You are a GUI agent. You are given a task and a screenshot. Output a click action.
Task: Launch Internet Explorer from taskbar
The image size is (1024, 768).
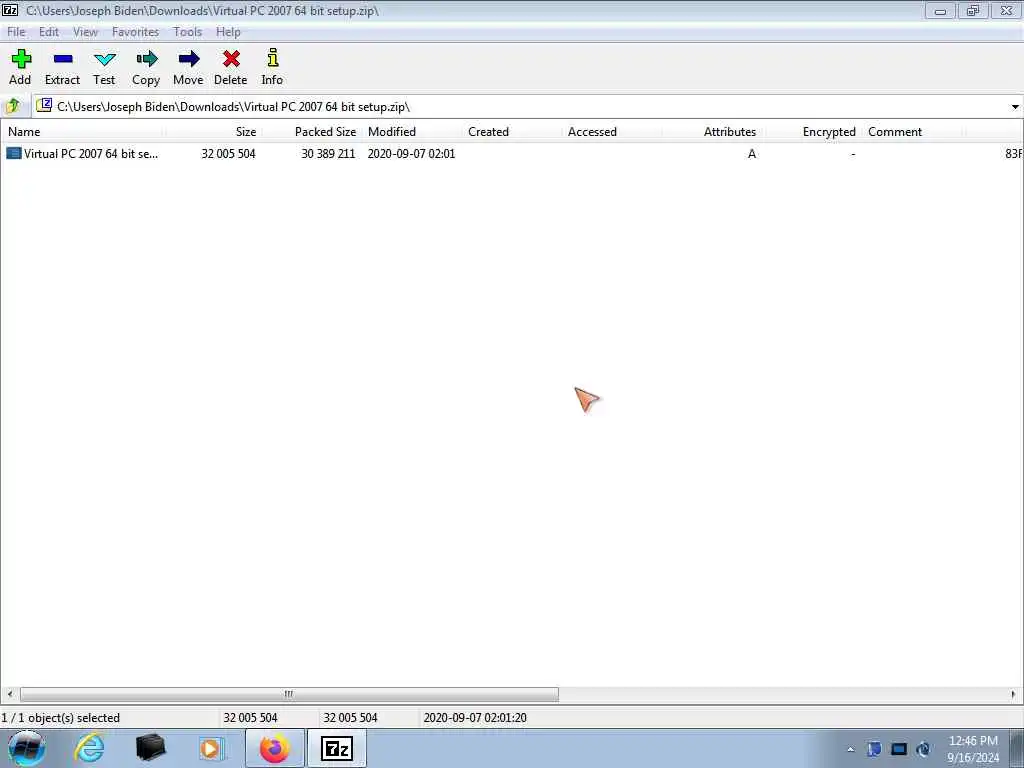(89, 748)
